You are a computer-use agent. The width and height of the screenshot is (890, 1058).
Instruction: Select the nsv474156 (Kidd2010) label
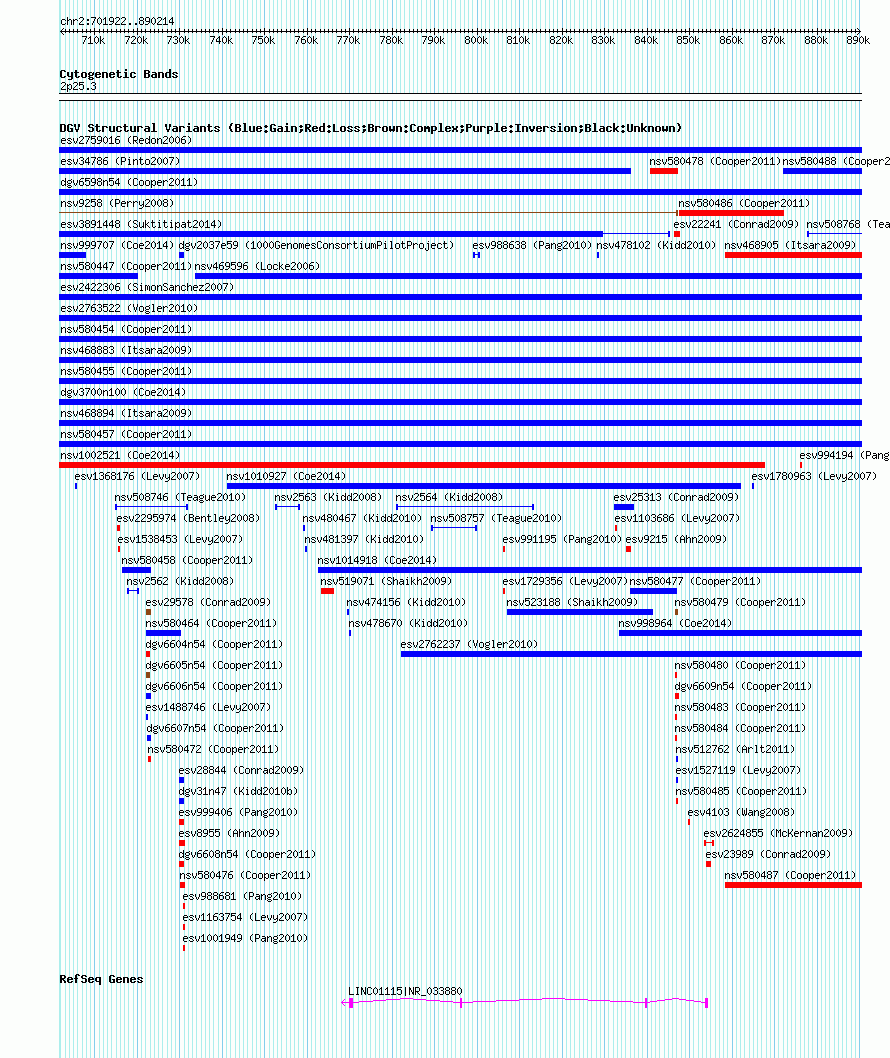[x=406, y=601]
